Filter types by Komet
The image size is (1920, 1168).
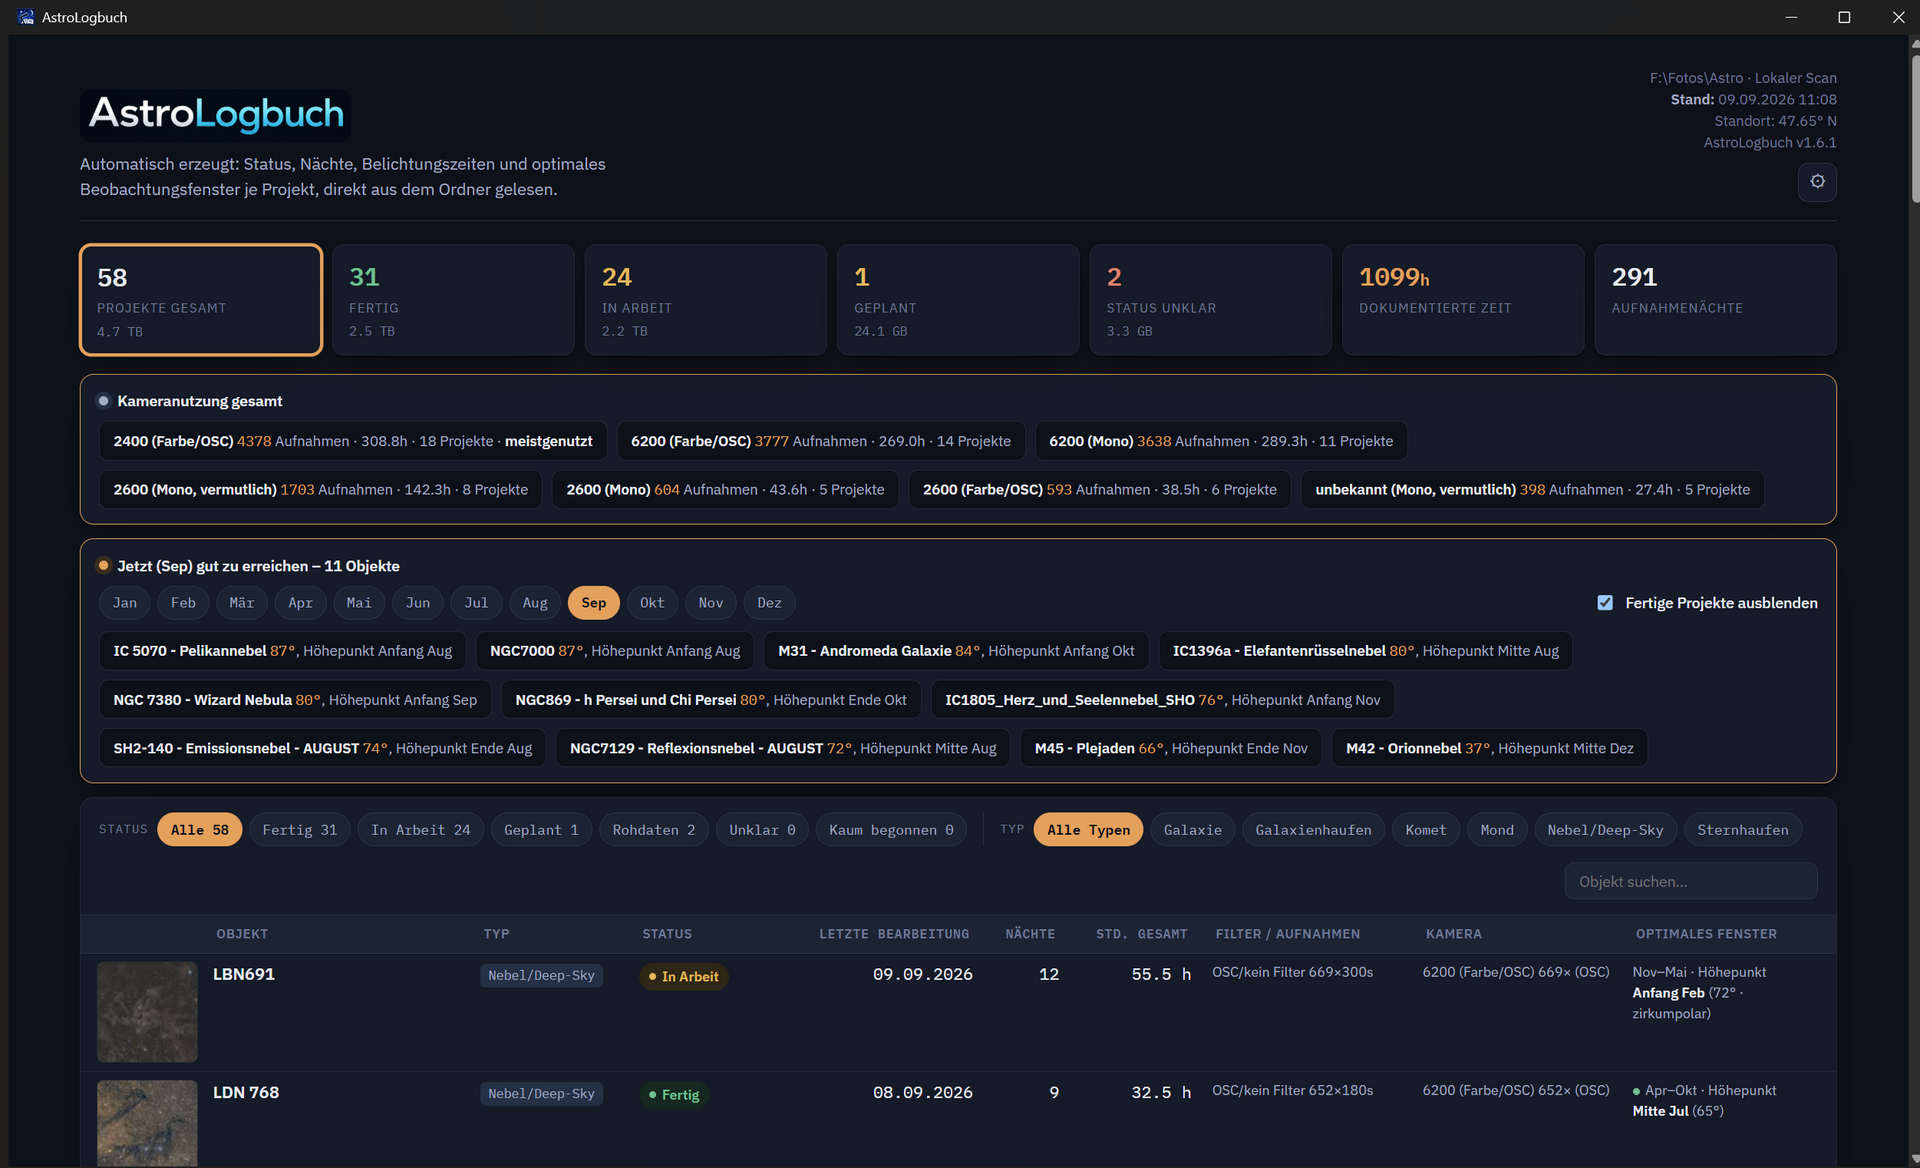pyautogui.click(x=1426, y=830)
